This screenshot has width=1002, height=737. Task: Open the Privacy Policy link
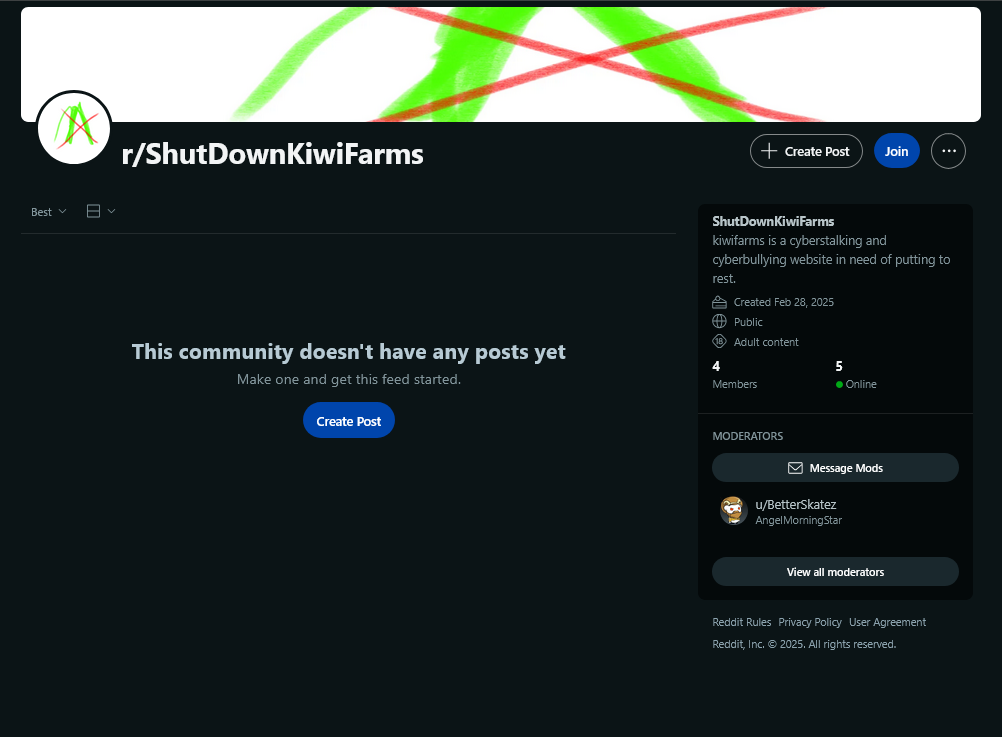[810, 622]
